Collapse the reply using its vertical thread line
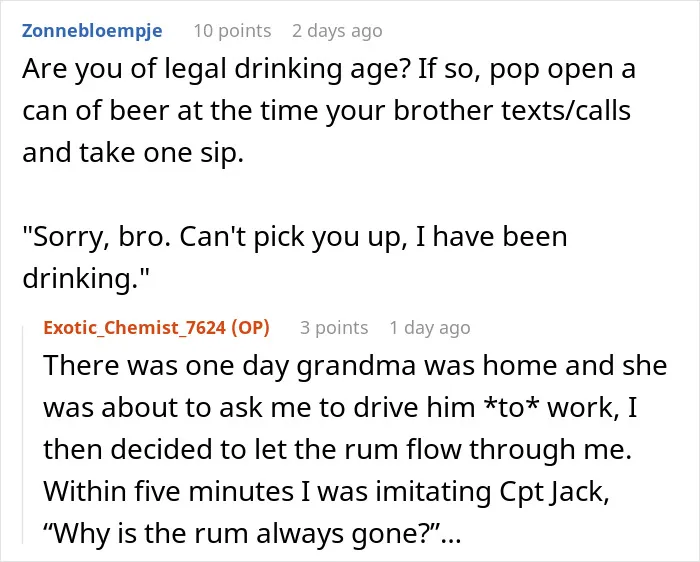 (x=23, y=435)
